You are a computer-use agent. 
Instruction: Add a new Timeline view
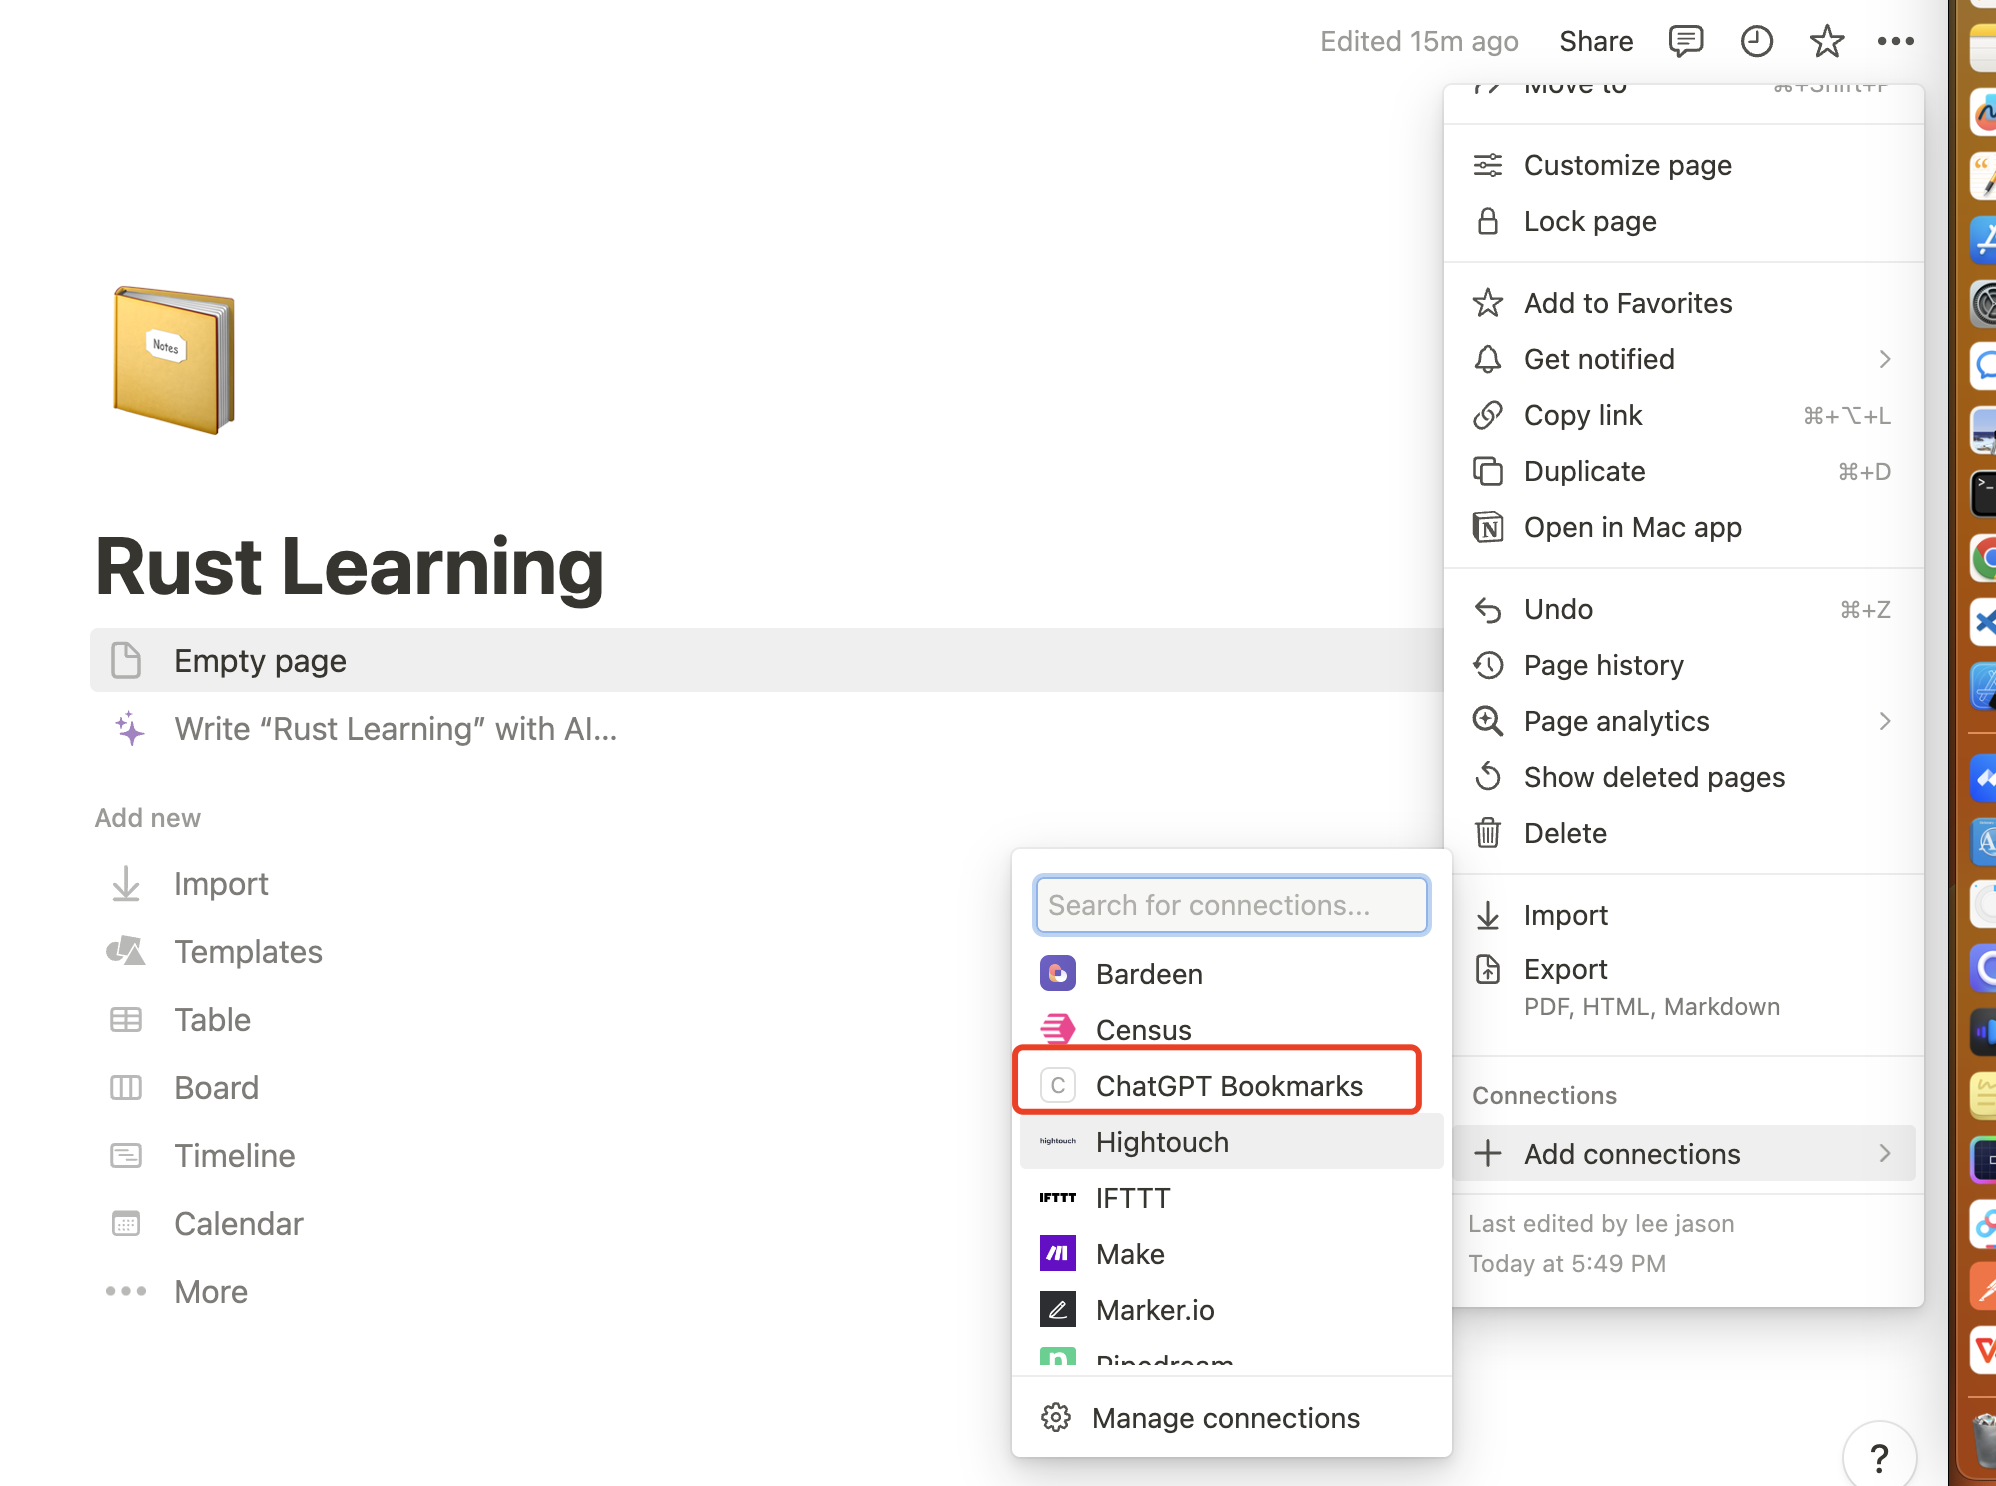coord(234,1155)
